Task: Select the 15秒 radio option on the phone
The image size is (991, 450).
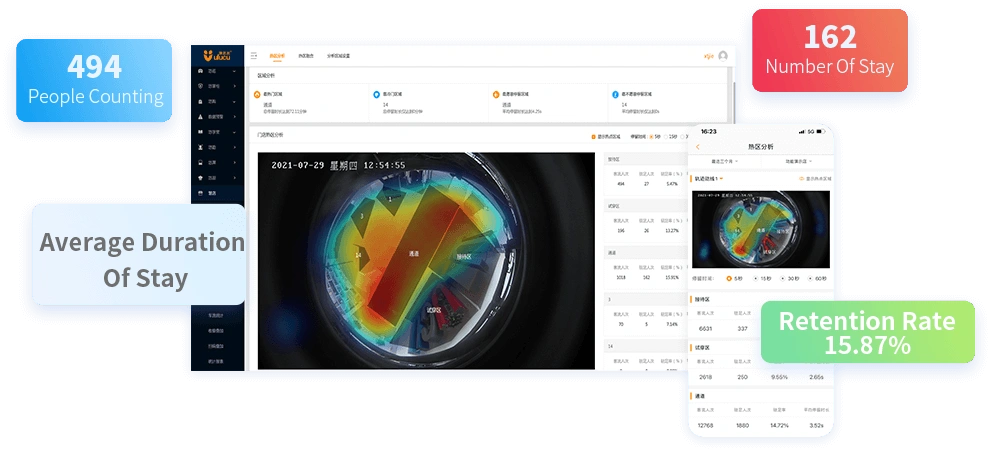Action: point(756,278)
